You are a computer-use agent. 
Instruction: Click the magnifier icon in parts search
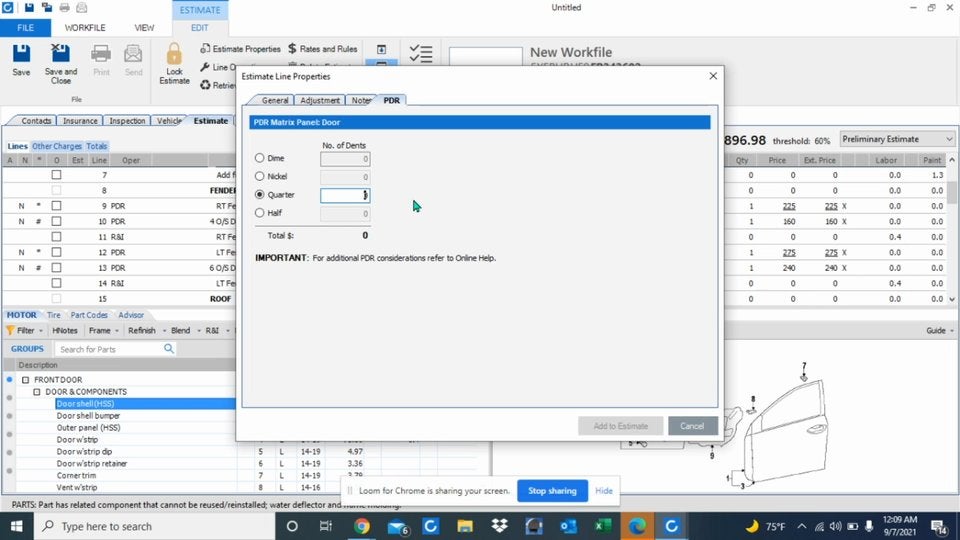point(169,349)
